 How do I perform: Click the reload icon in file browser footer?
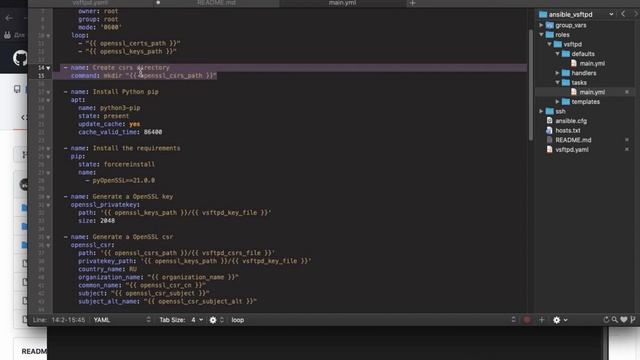(x=606, y=320)
